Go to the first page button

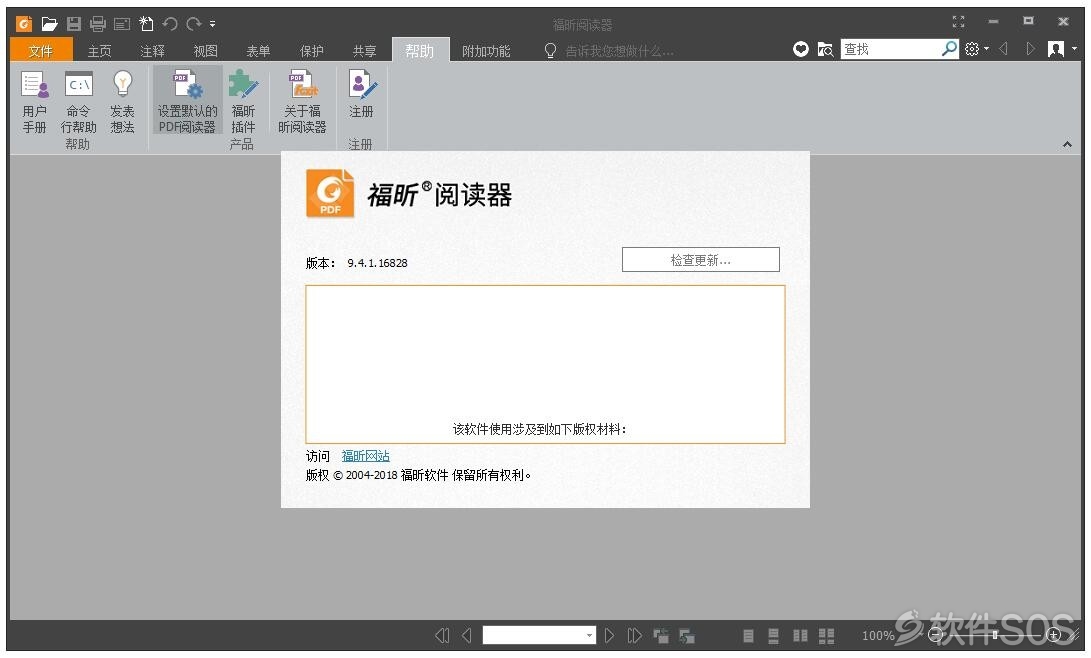(x=443, y=636)
